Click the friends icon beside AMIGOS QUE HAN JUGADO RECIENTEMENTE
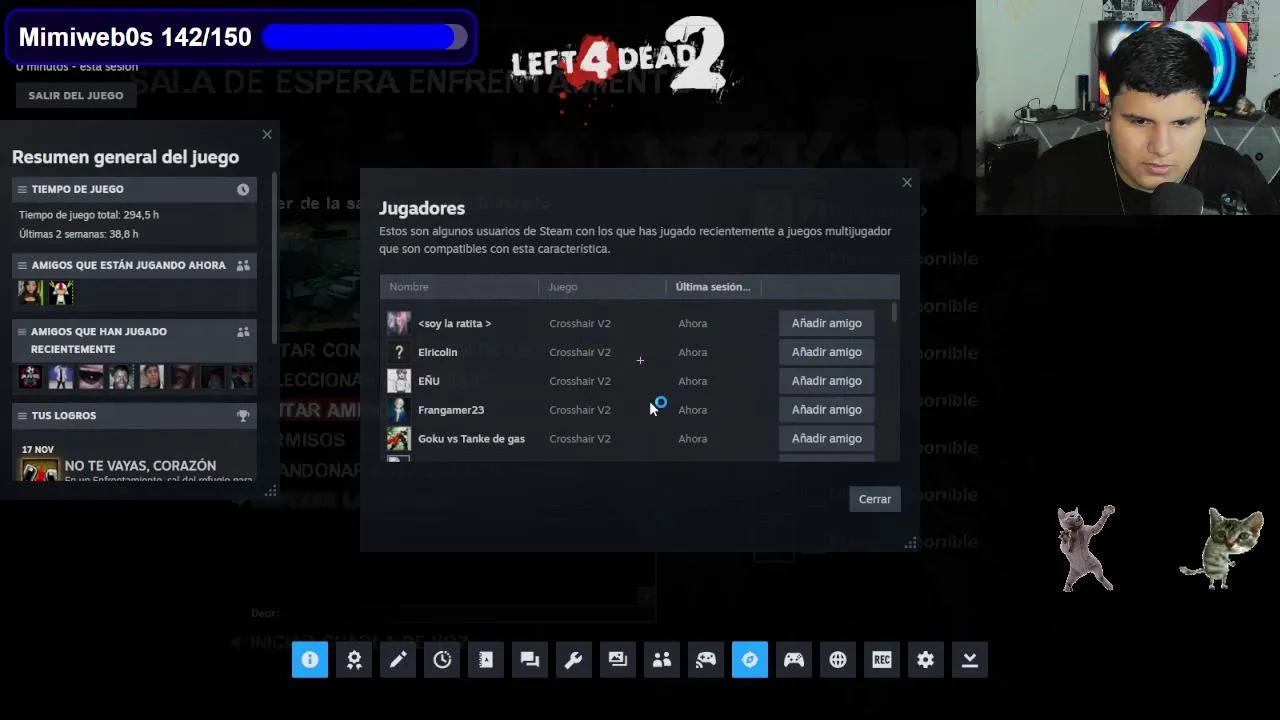 coord(243,332)
